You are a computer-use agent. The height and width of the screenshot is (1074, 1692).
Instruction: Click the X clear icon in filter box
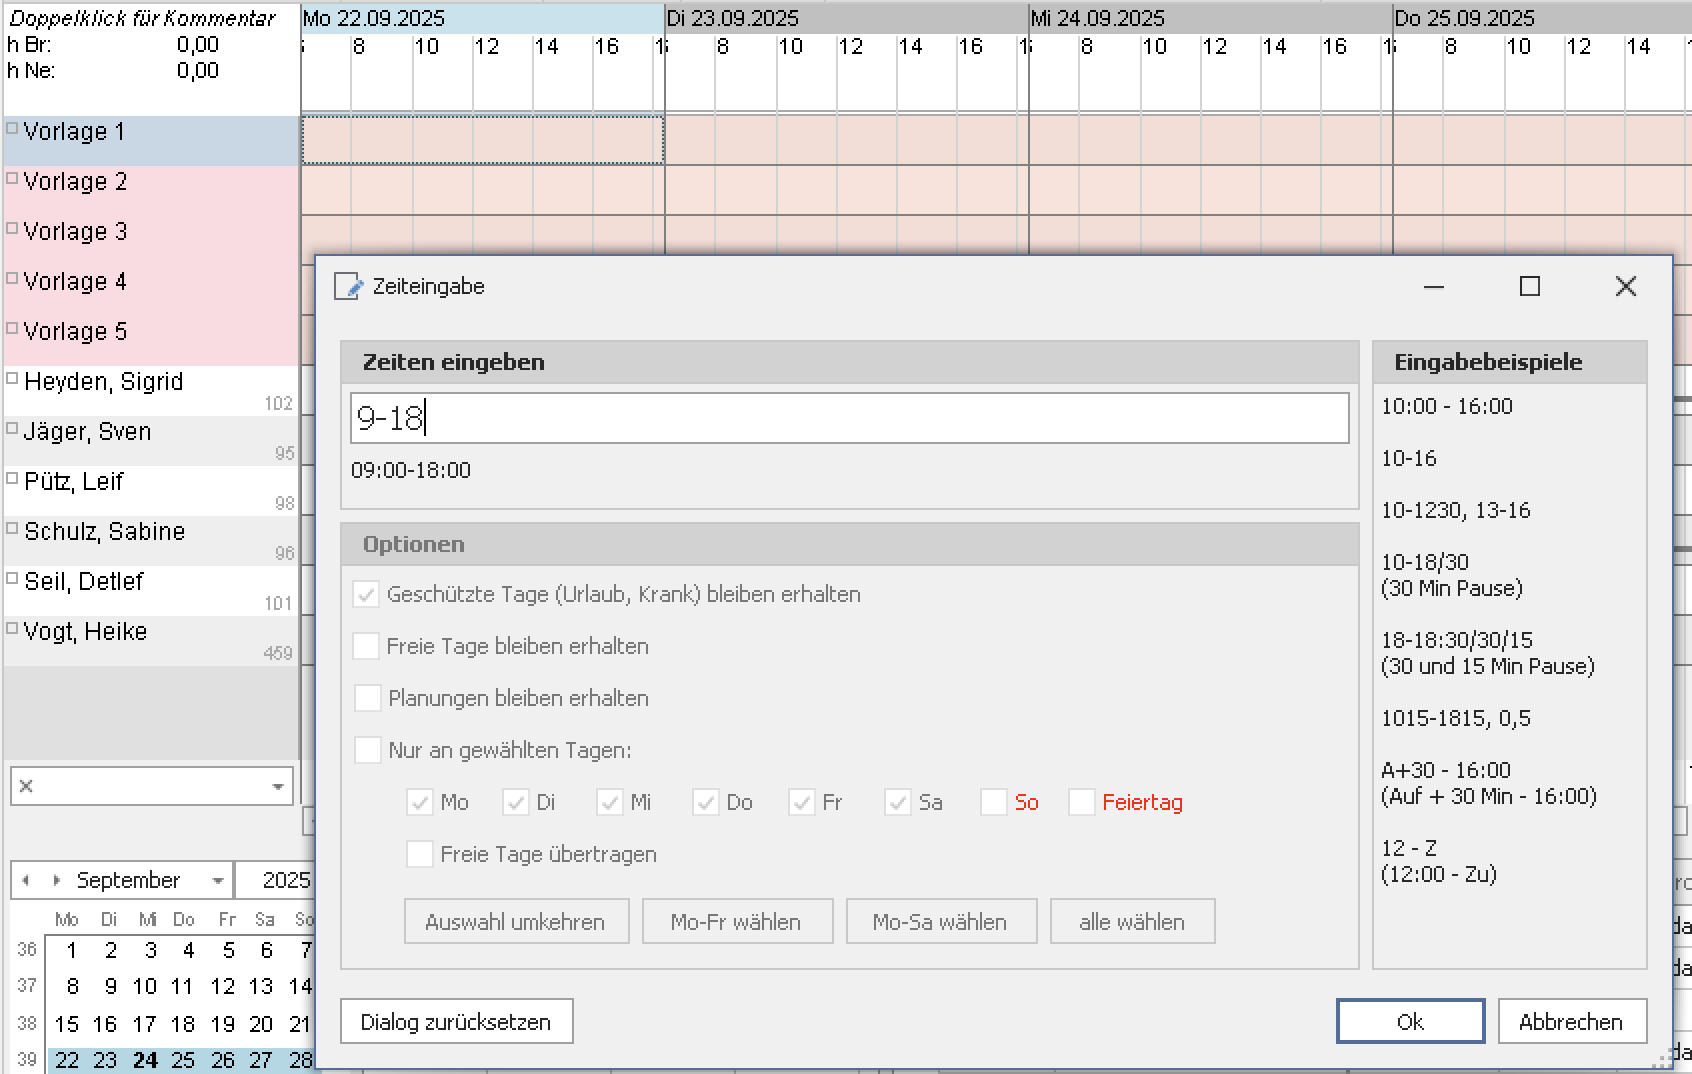[27, 786]
